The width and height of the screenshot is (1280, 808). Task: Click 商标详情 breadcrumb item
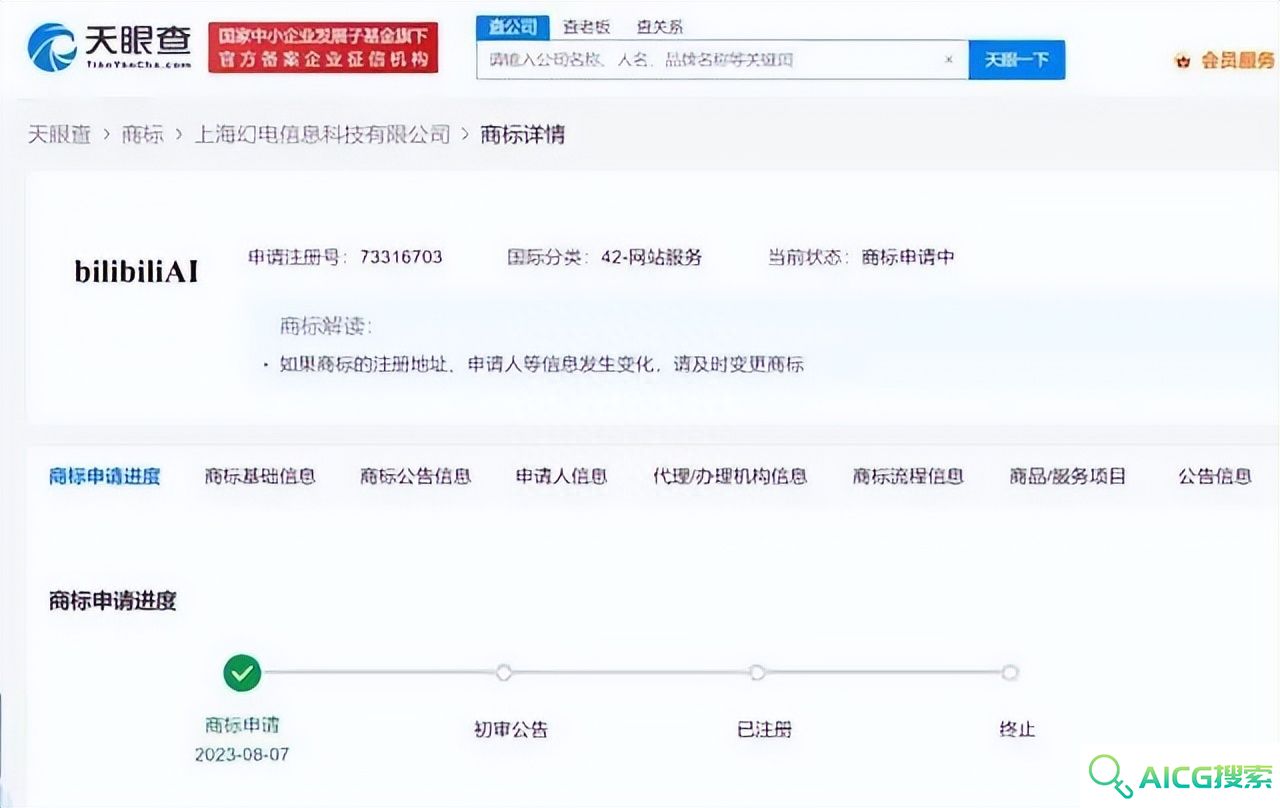pyautogui.click(x=523, y=134)
